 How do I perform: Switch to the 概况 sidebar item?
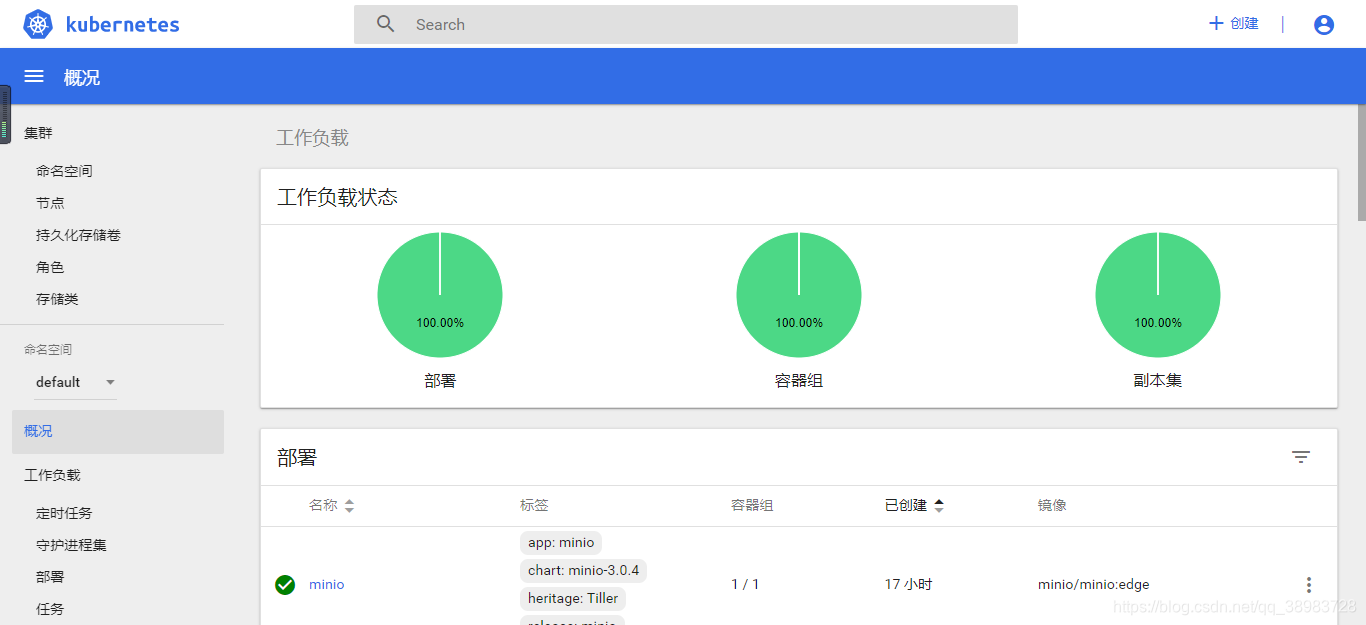click(37, 431)
